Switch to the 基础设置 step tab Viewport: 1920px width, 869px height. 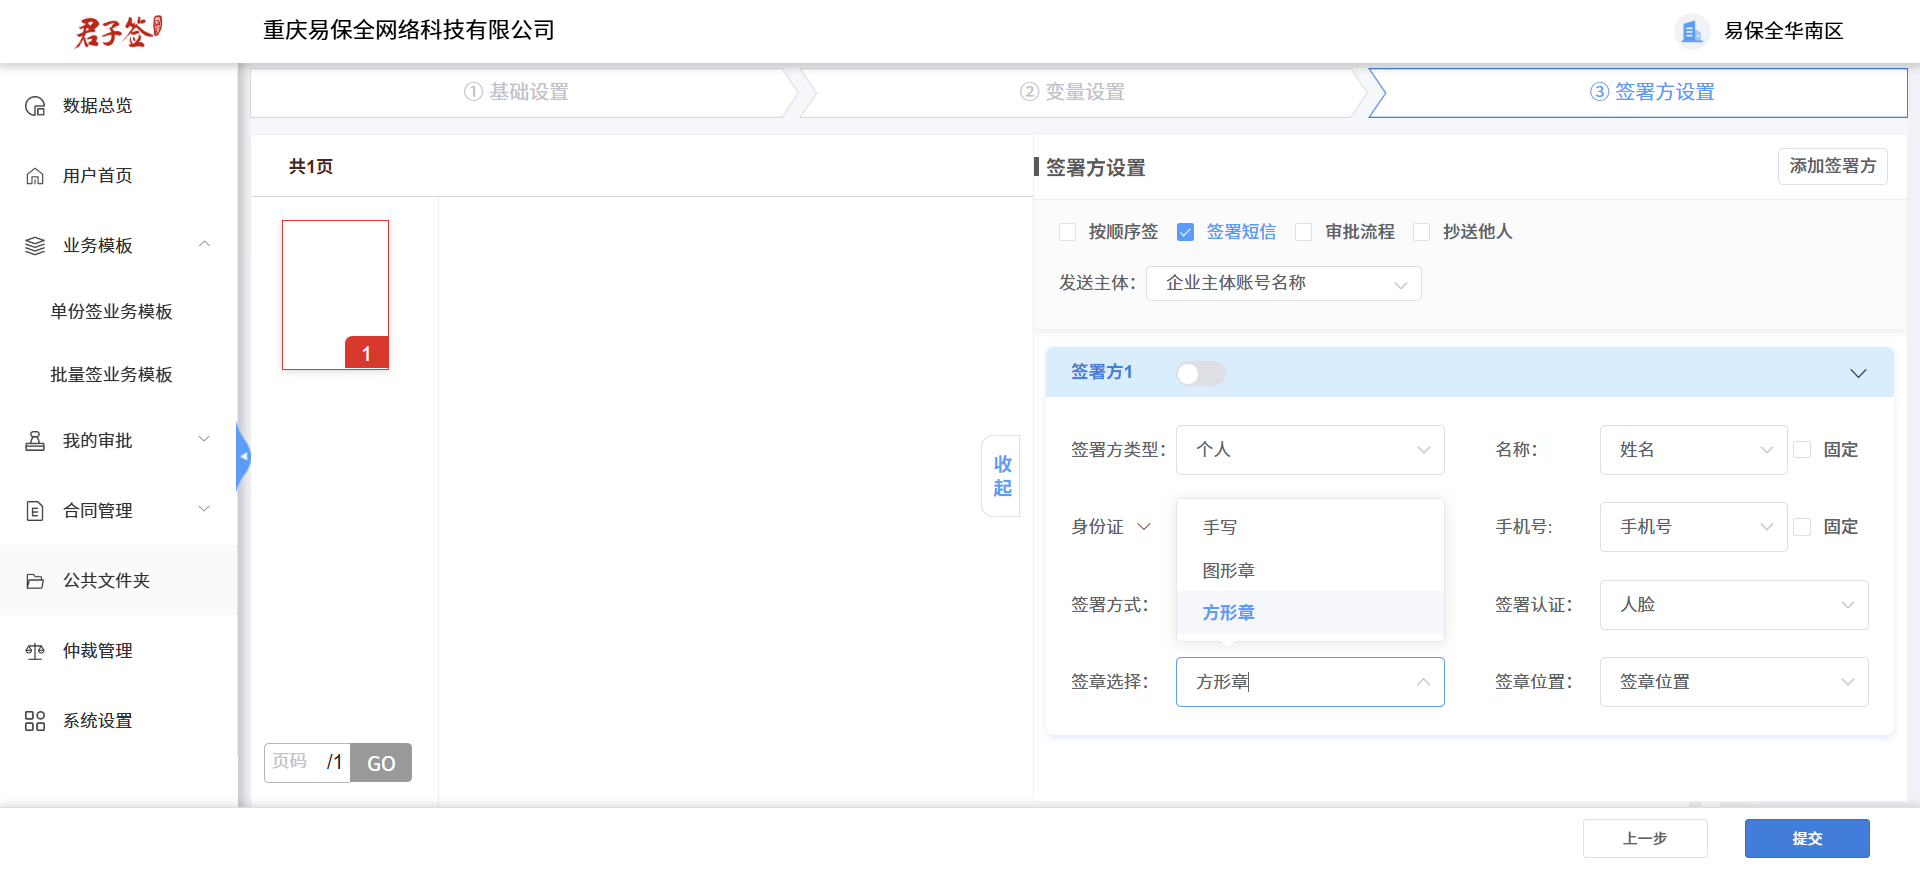coord(517,92)
